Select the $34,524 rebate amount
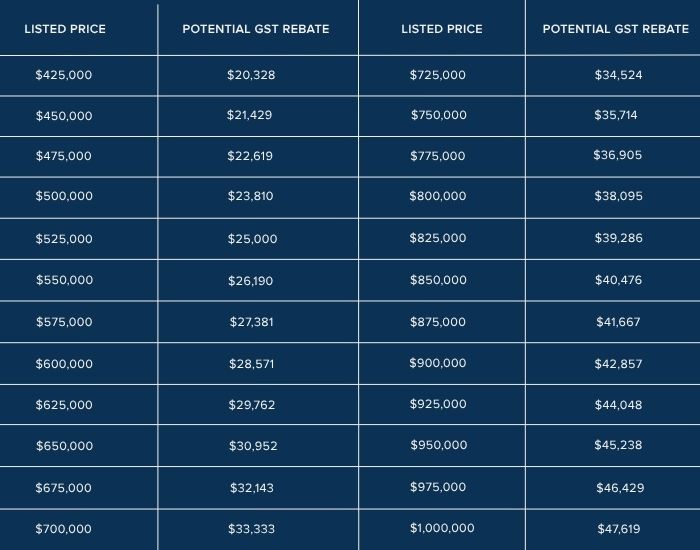 tap(617, 75)
